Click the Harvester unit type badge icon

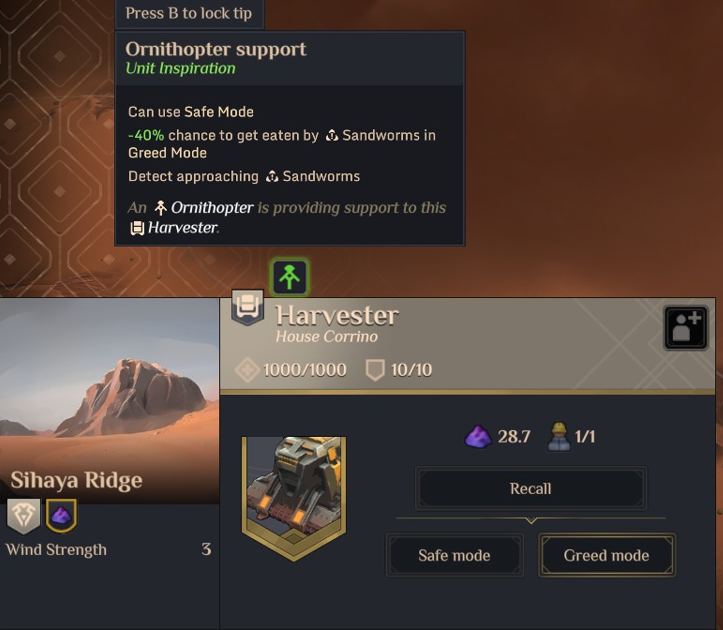pyautogui.click(x=248, y=307)
